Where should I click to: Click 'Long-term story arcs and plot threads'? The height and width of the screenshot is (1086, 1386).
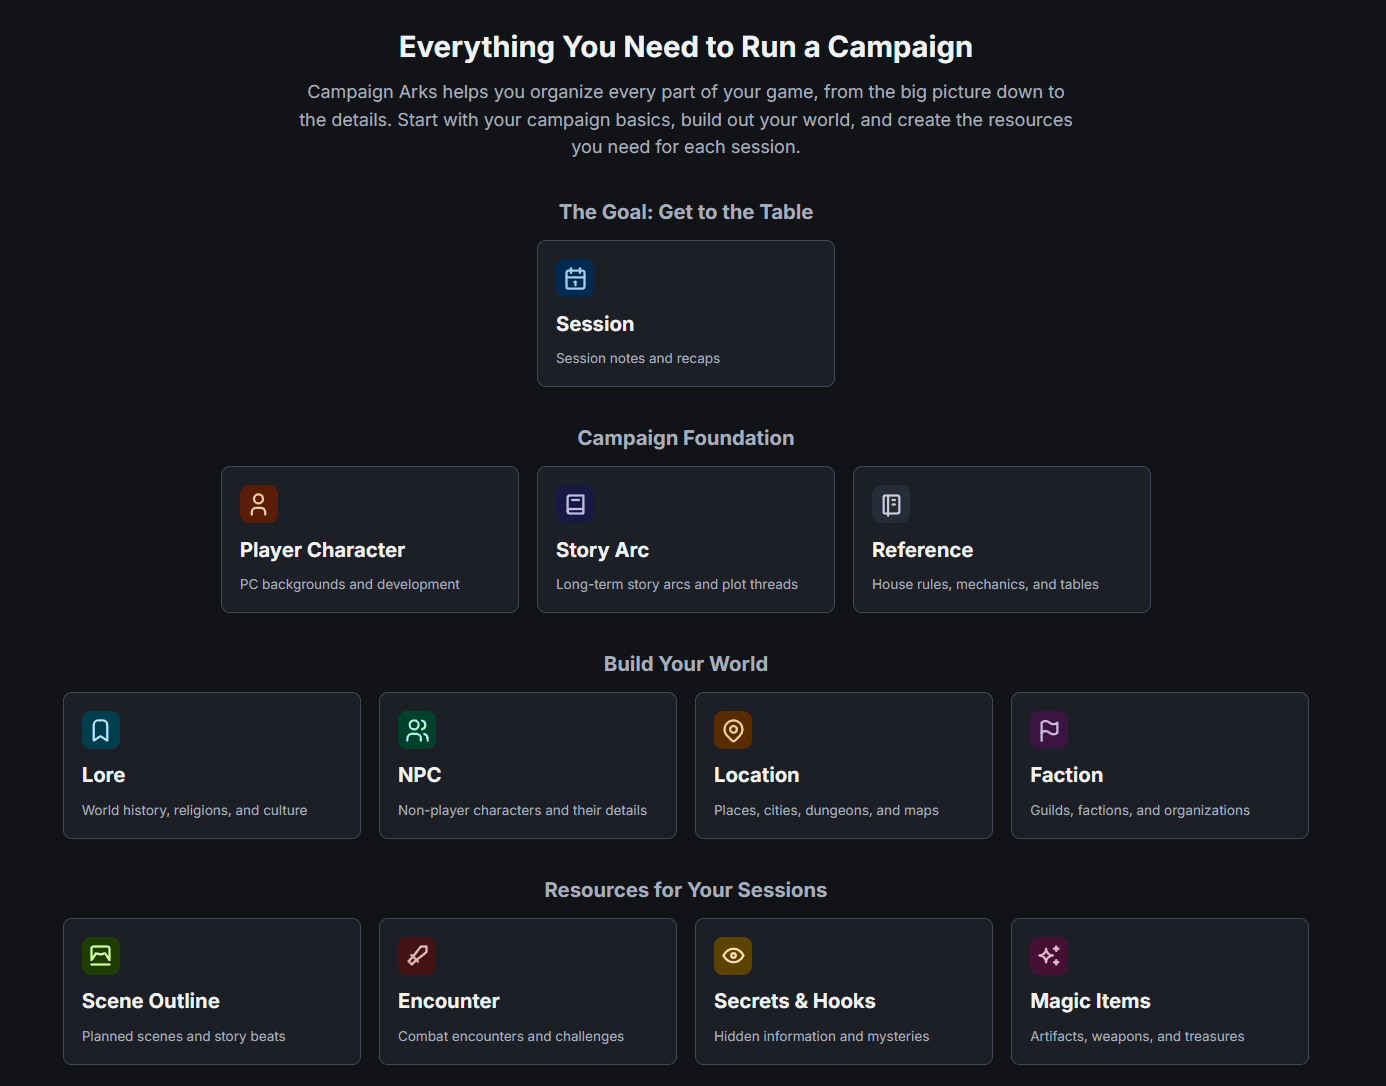pos(677,584)
